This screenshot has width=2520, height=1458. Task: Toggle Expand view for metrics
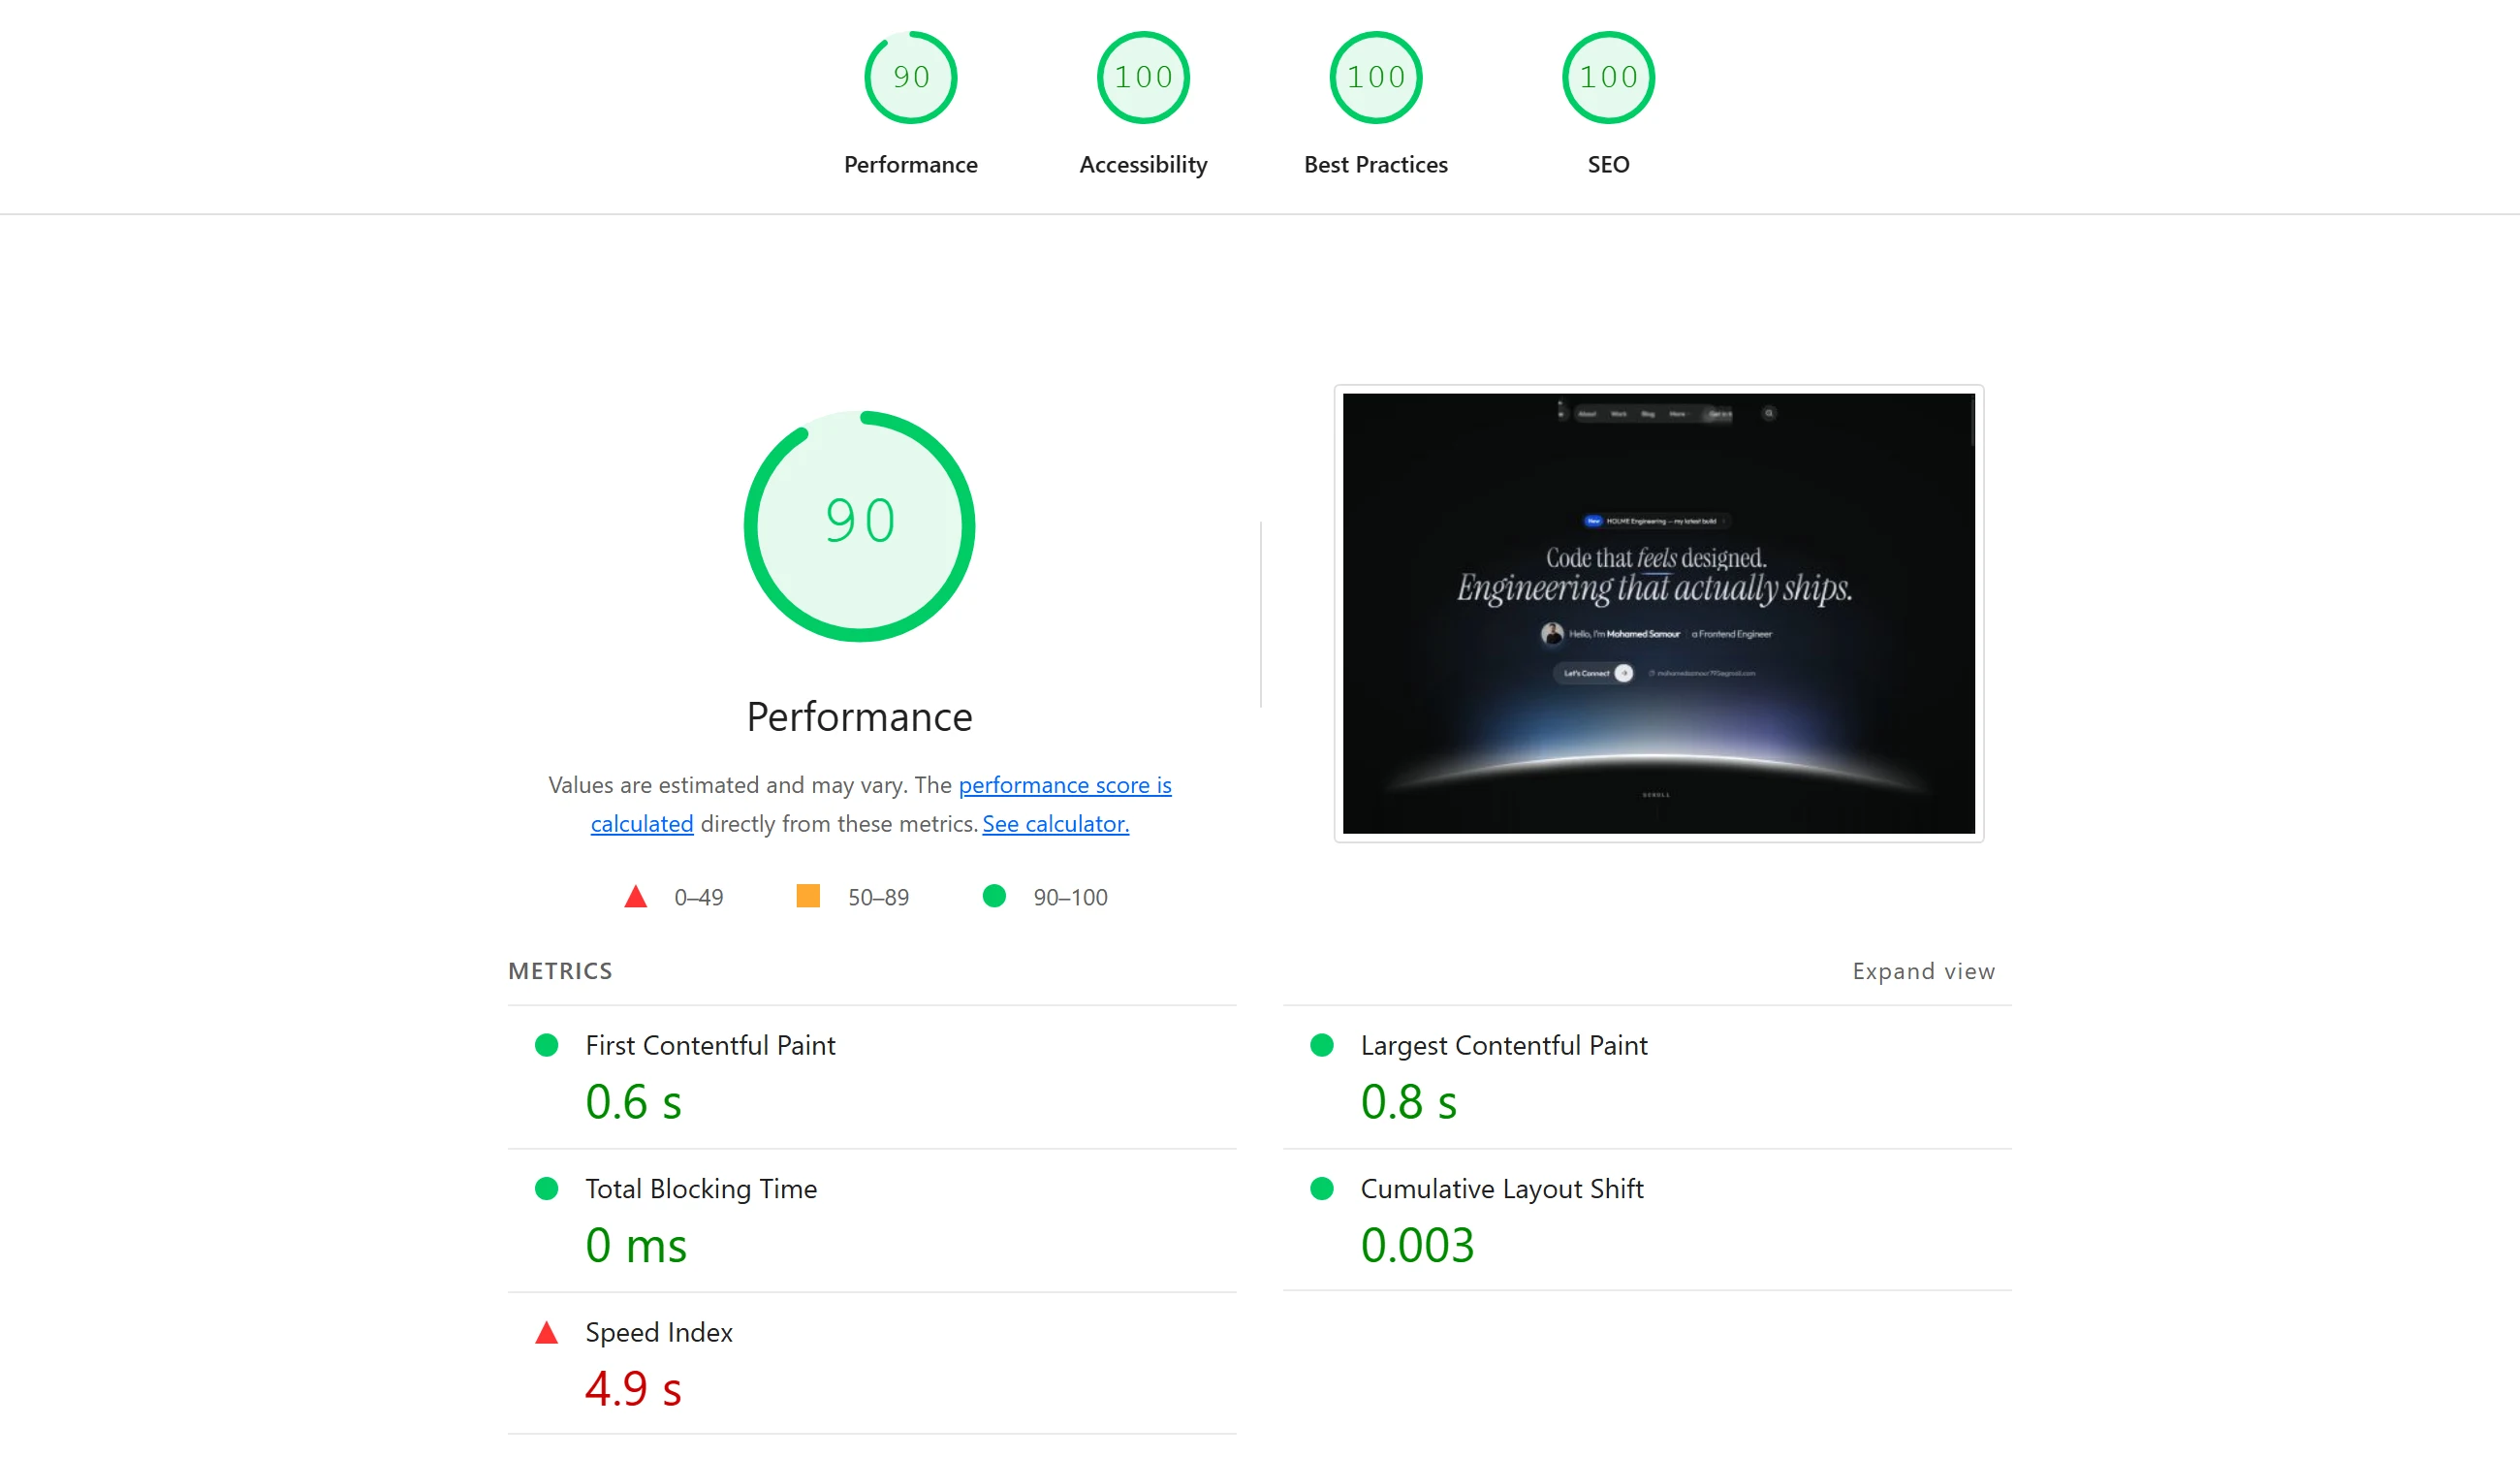tap(1923, 971)
